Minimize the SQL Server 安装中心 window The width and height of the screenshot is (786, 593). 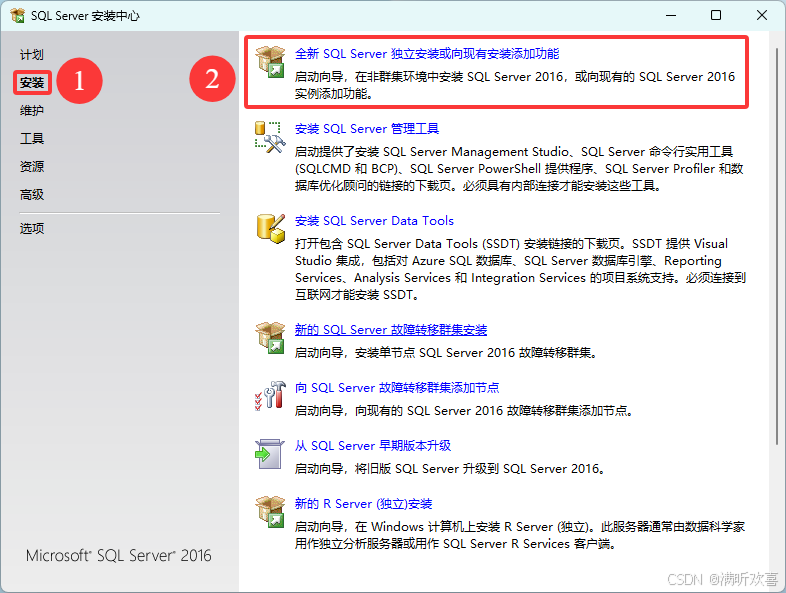coord(671,16)
